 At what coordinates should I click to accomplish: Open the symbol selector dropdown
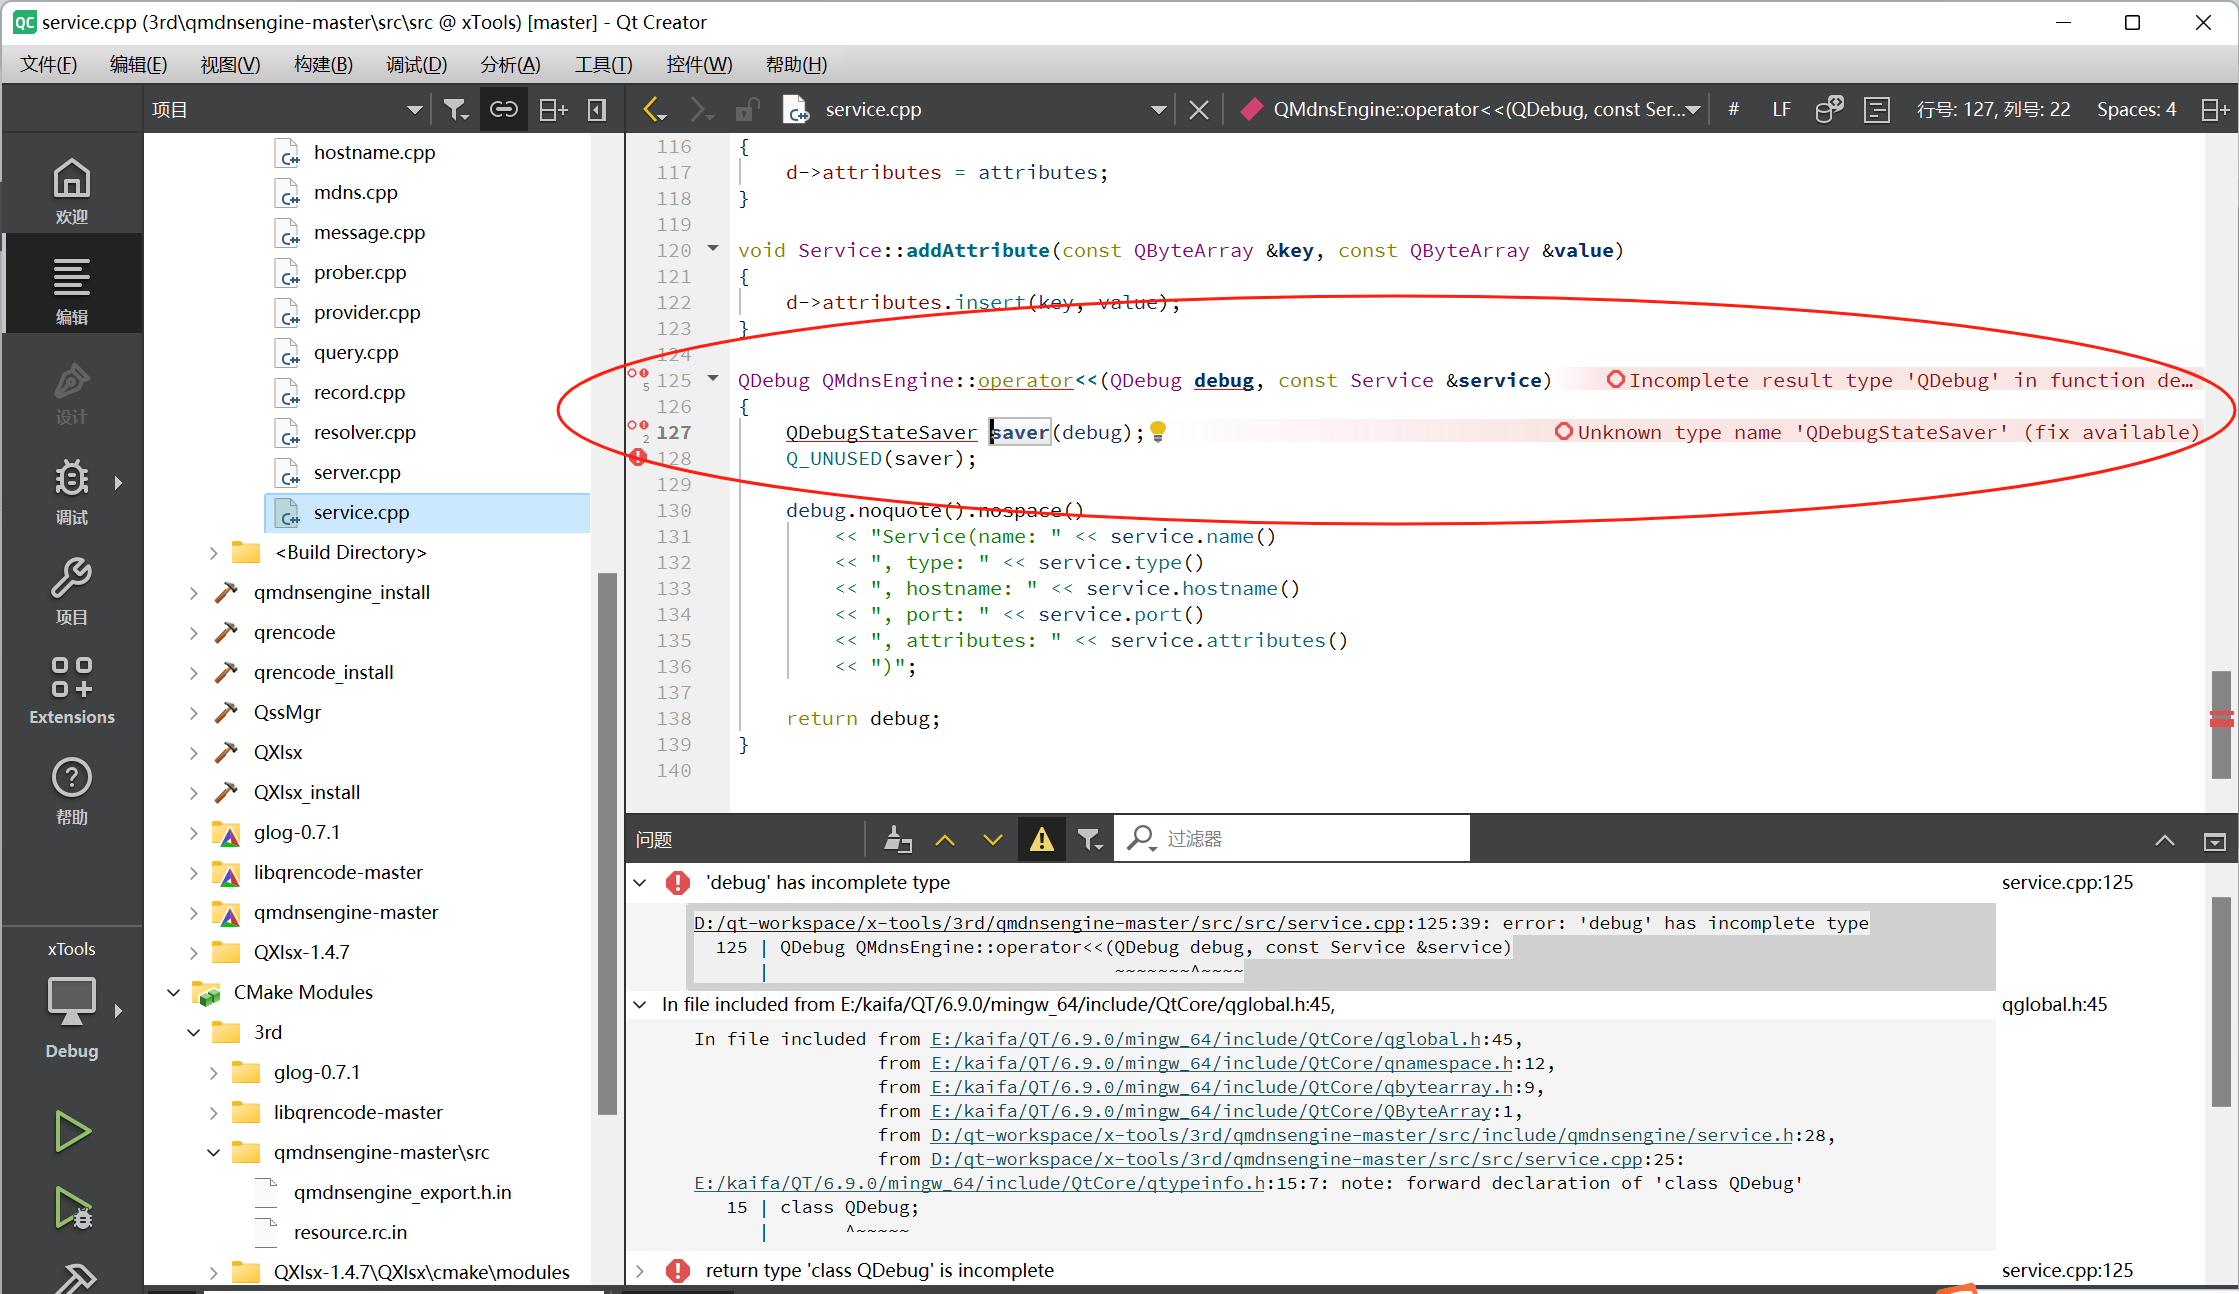click(1692, 109)
